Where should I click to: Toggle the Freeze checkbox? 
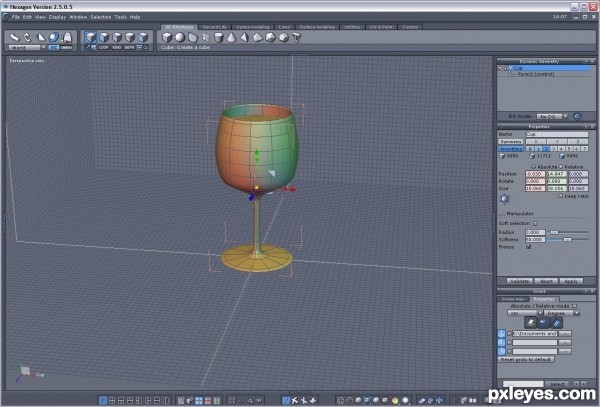(x=528, y=247)
